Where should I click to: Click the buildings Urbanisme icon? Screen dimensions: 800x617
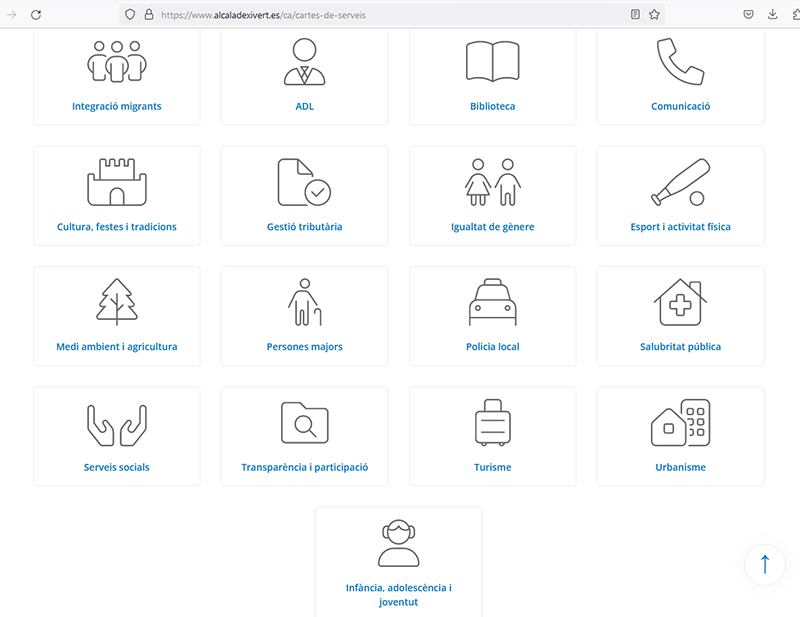[680, 422]
